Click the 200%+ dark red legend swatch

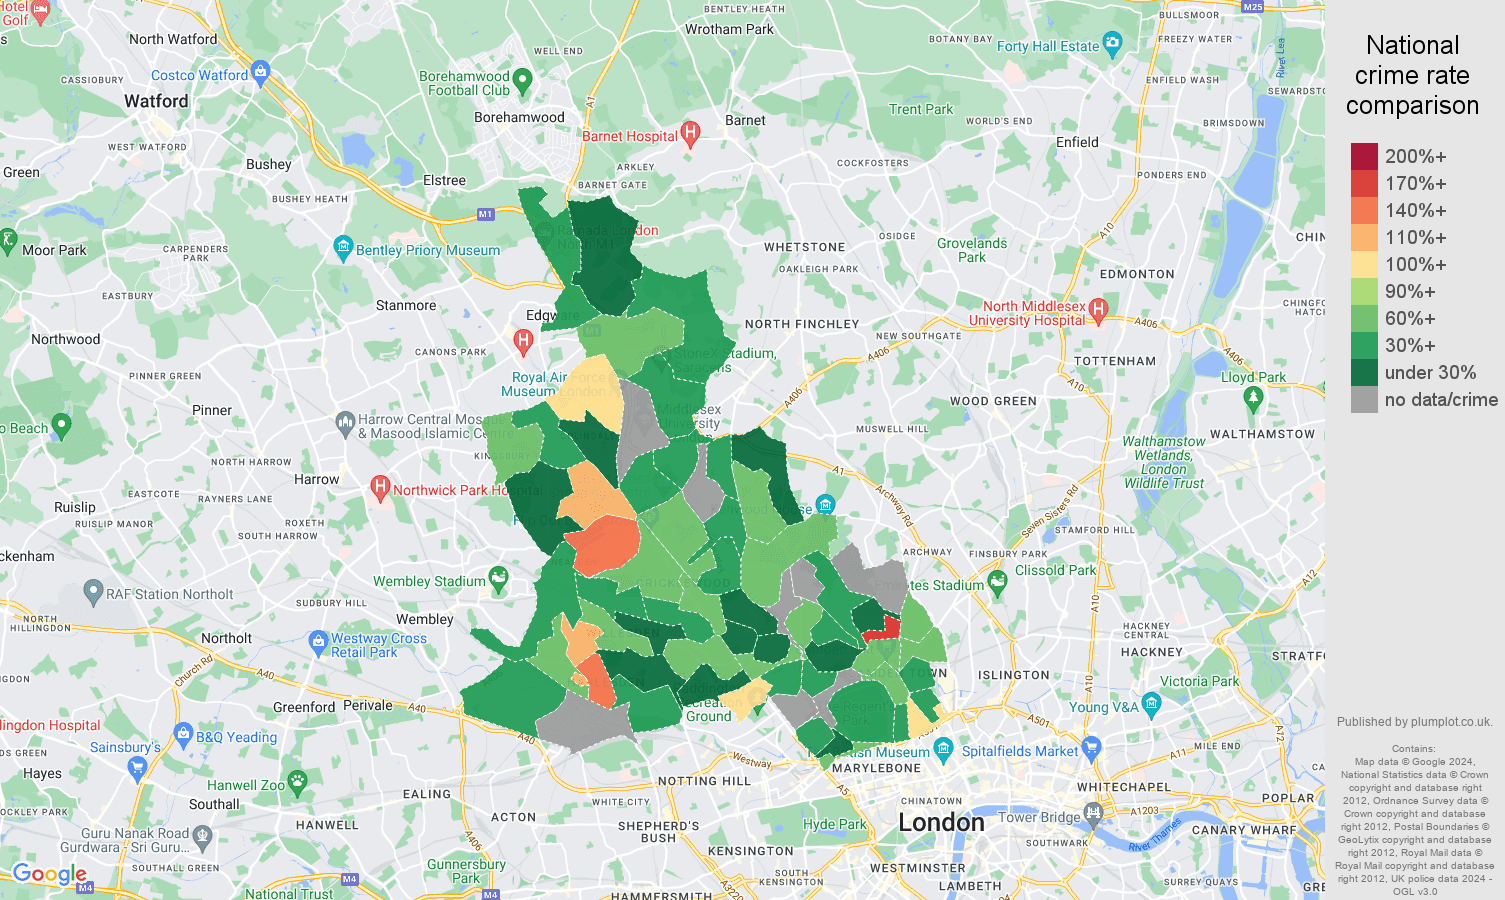click(x=1364, y=156)
